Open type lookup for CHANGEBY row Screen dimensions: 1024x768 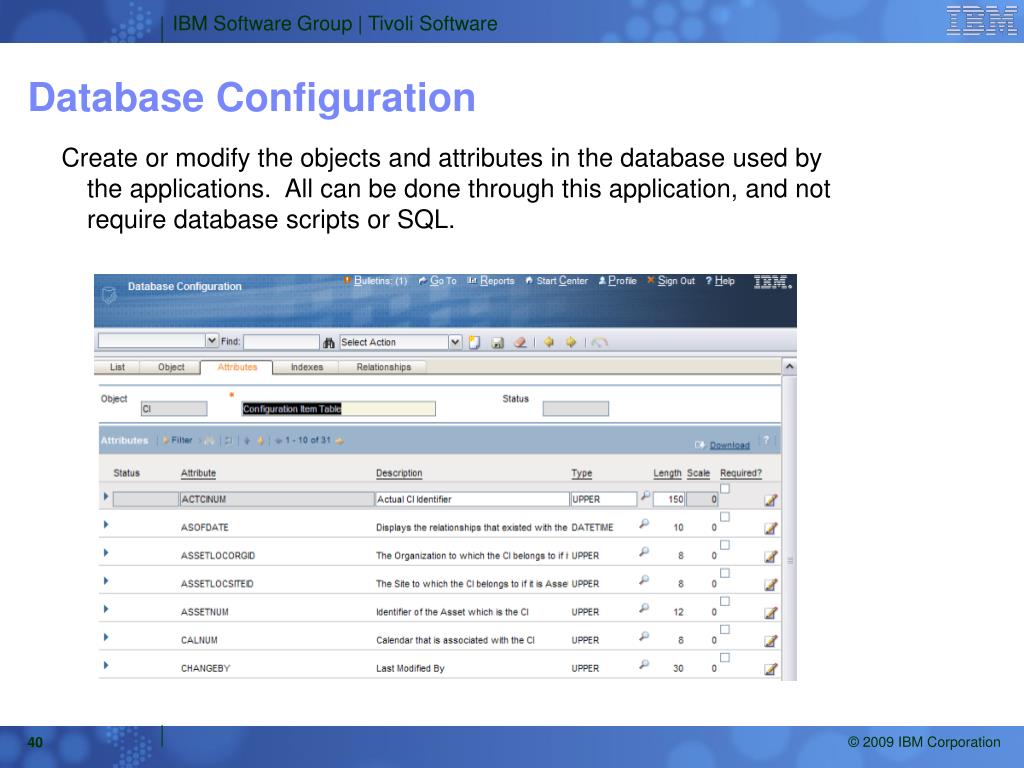(645, 664)
